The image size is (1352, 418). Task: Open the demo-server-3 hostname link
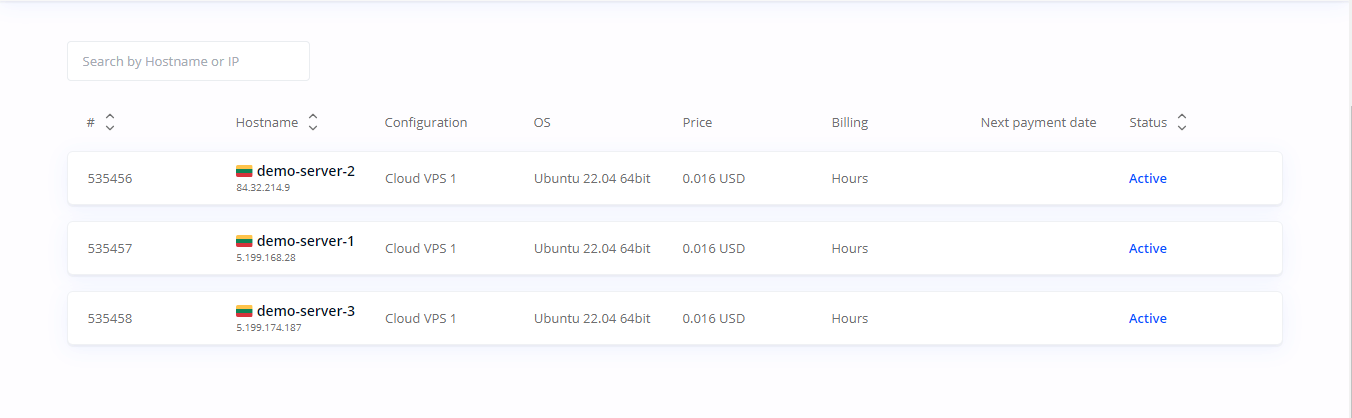[x=305, y=311]
